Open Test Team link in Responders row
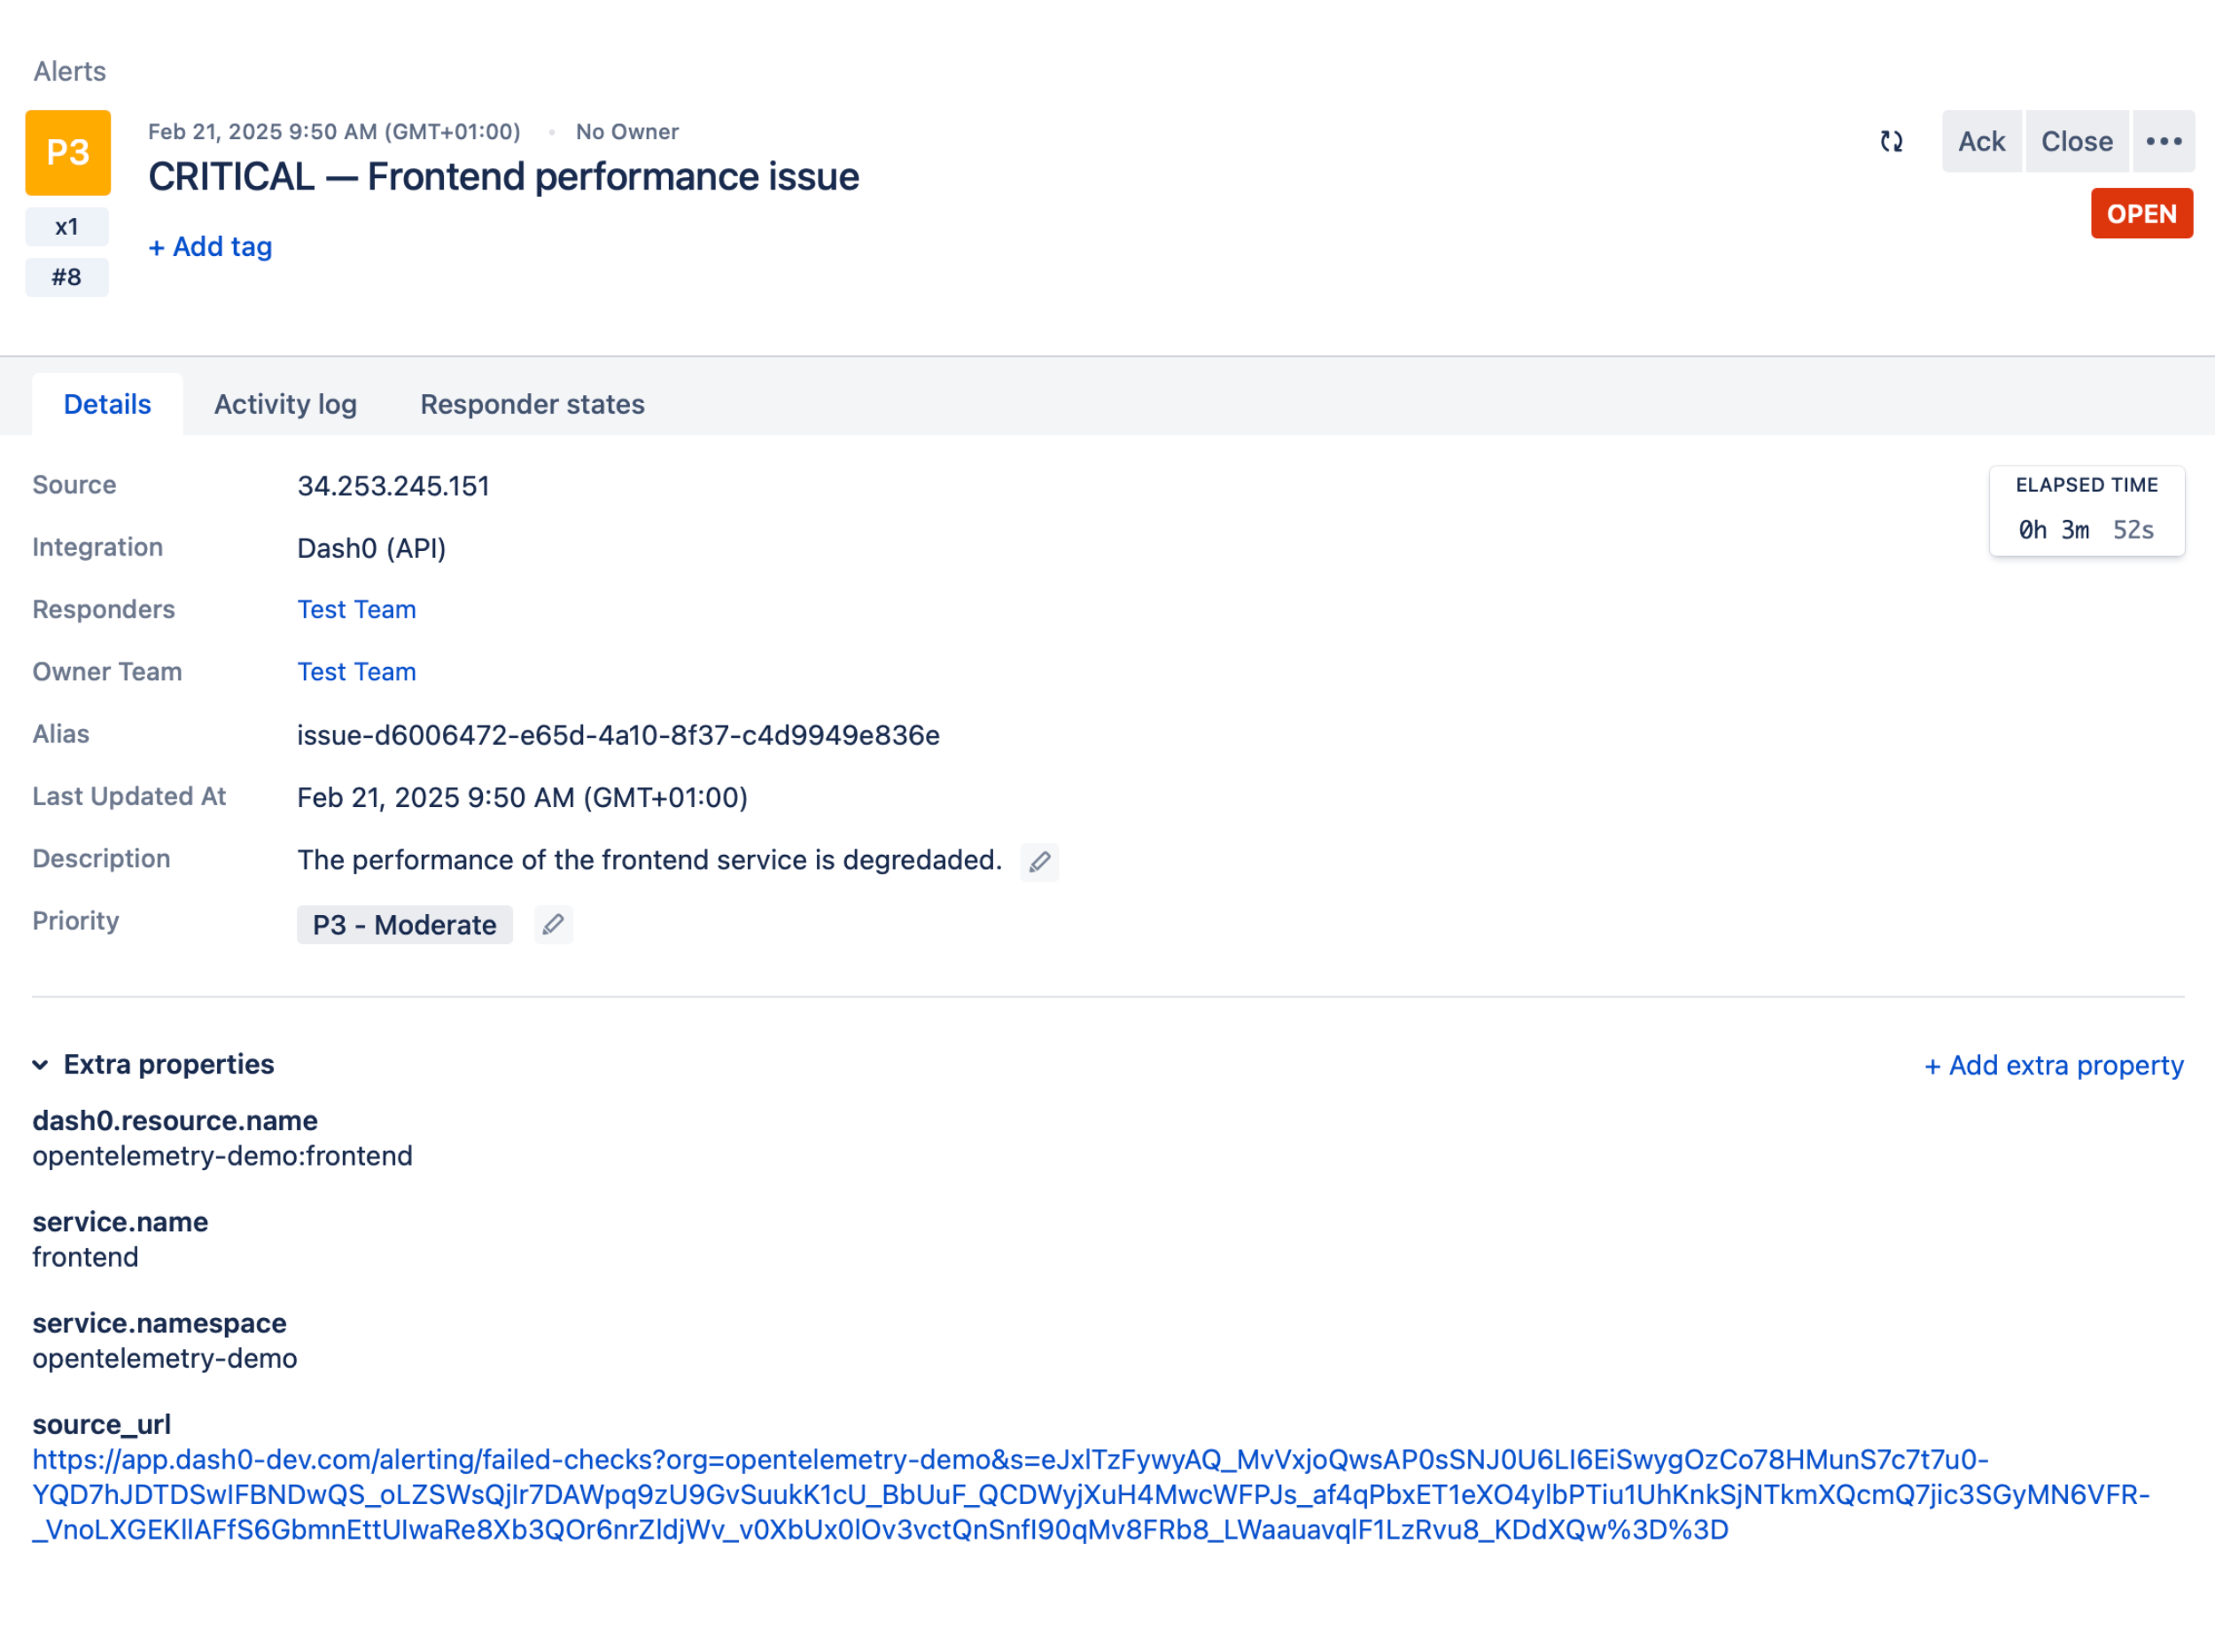This screenshot has width=2215, height=1652. click(356, 610)
